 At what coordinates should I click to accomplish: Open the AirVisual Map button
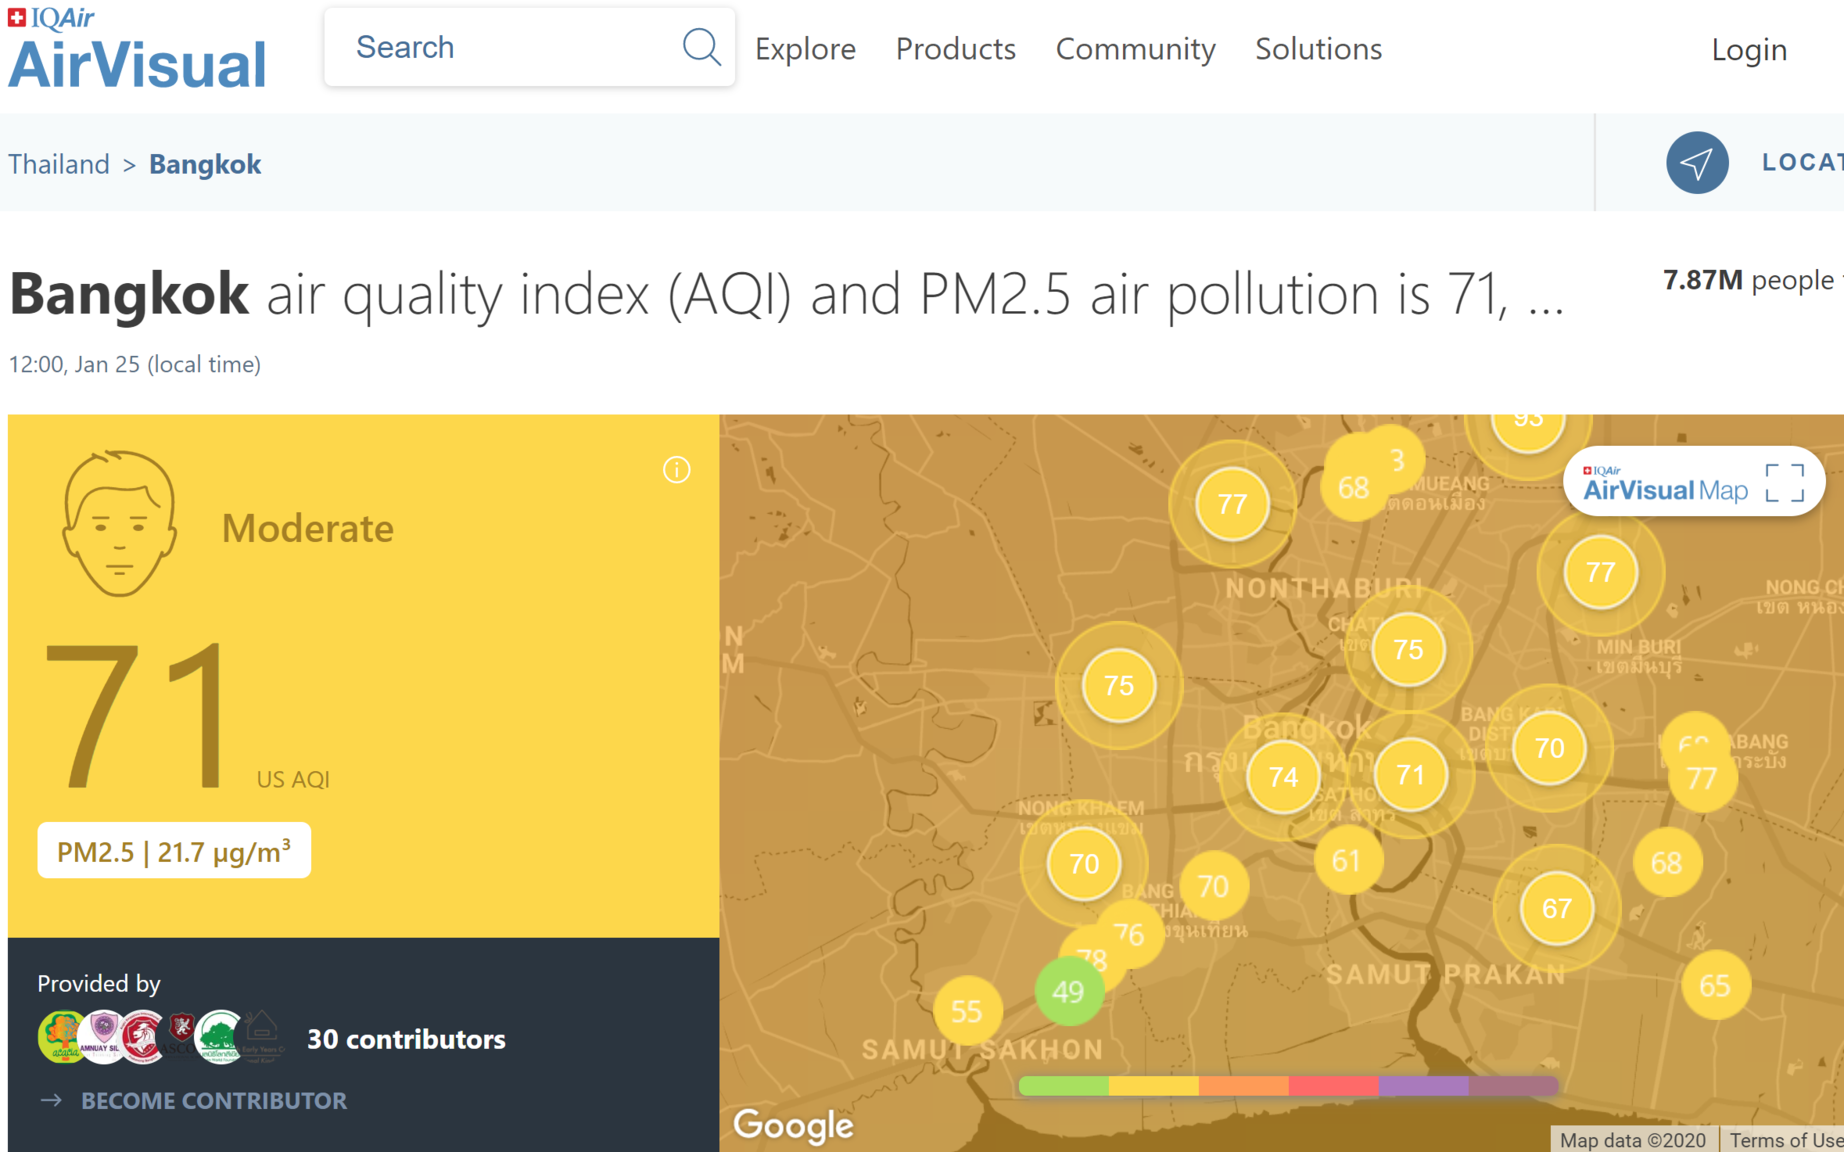(x=1693, y=481)
